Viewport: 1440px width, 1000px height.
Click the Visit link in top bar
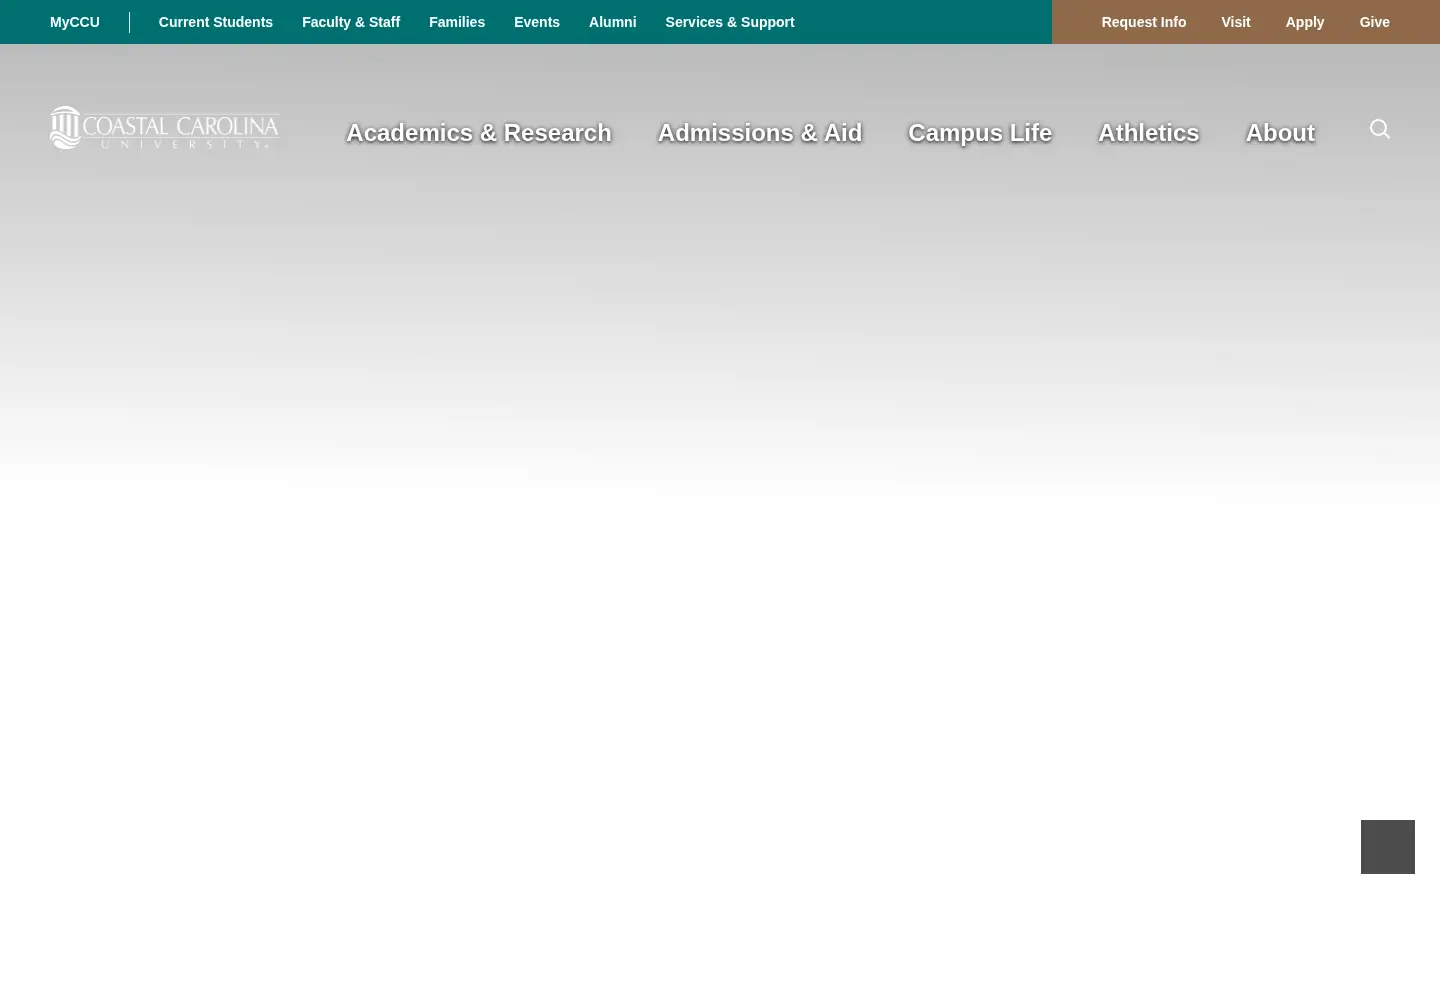pos(1236,22)
